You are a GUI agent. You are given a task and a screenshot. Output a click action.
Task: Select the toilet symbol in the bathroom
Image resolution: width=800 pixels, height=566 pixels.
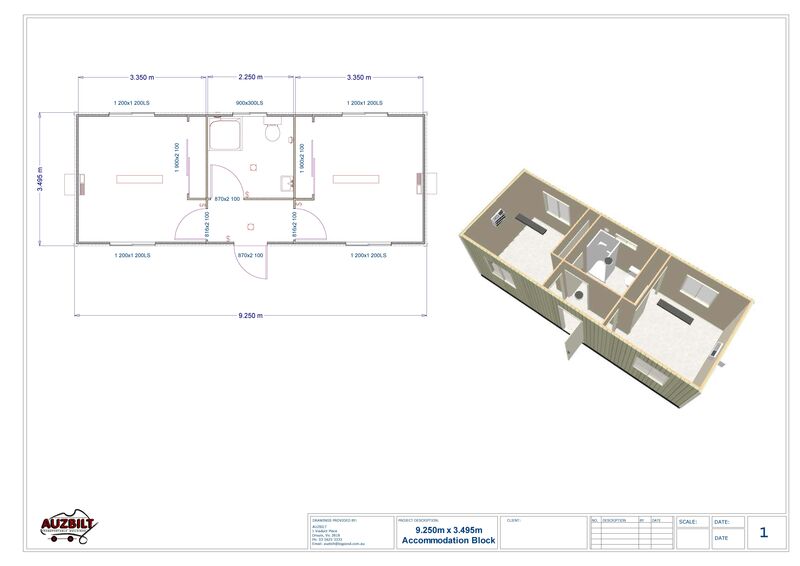coord(271,131)
